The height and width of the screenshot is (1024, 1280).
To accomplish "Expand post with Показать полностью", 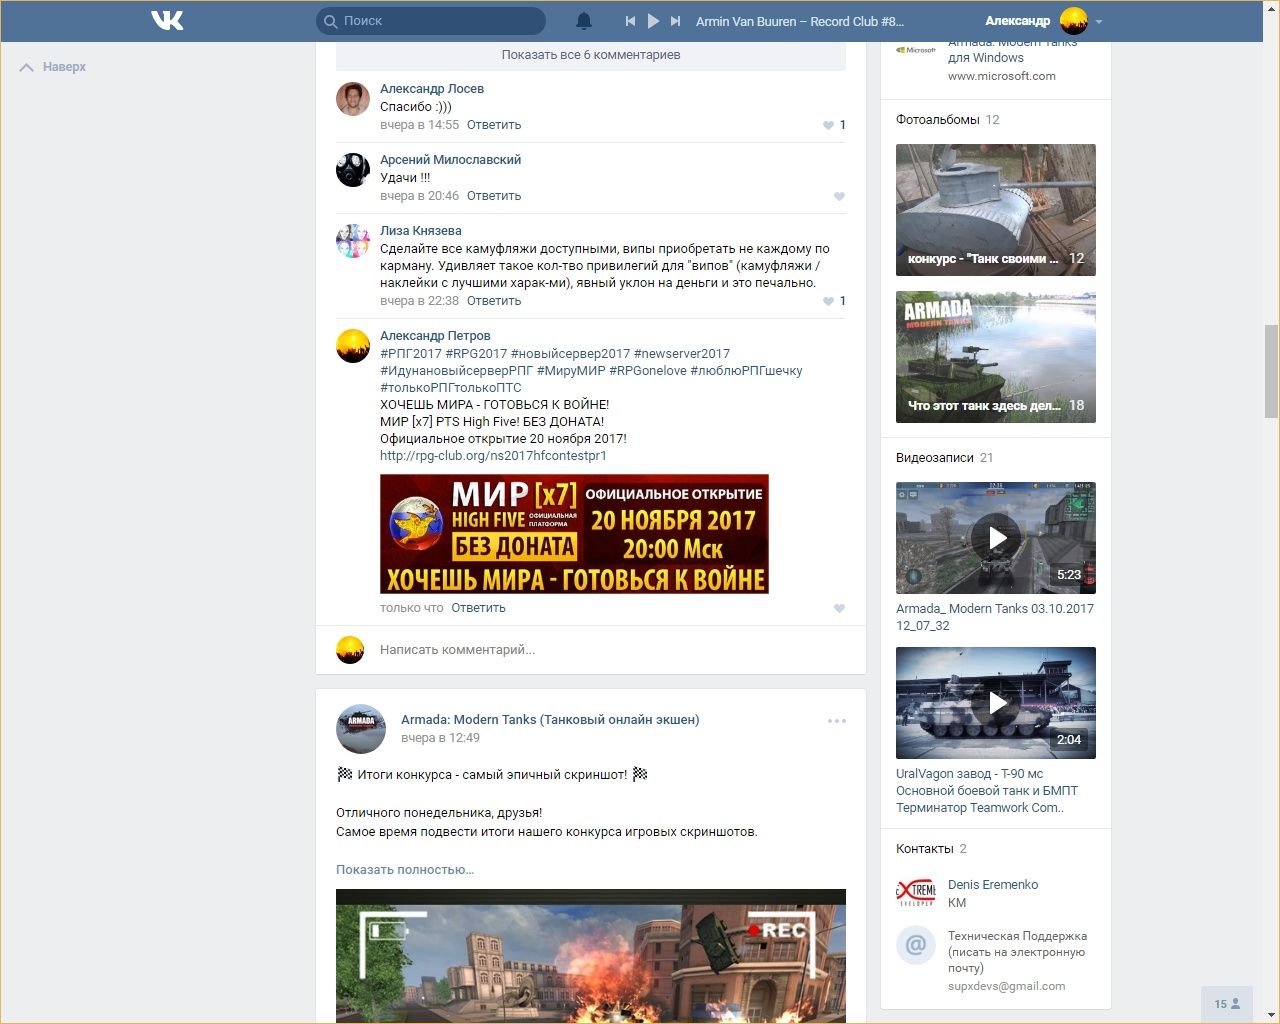I will (405, 870).
